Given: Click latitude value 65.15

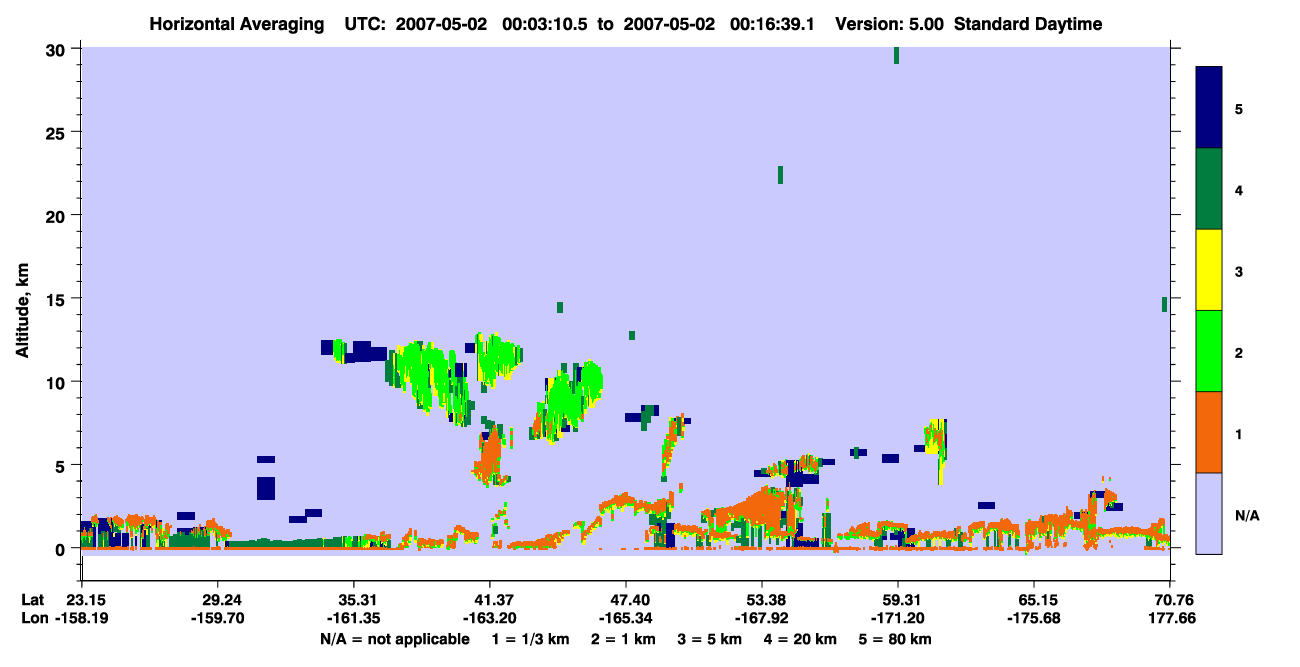Looking at the screenshot, I should coord(1034,600).
